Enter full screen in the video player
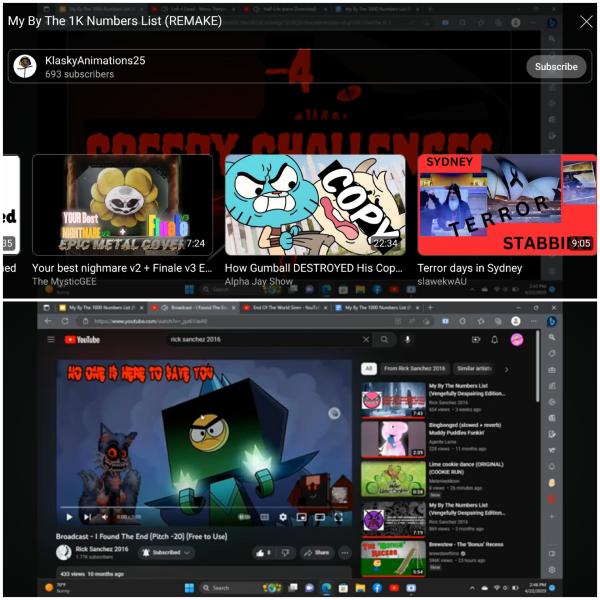 click(x=338, y=517)
